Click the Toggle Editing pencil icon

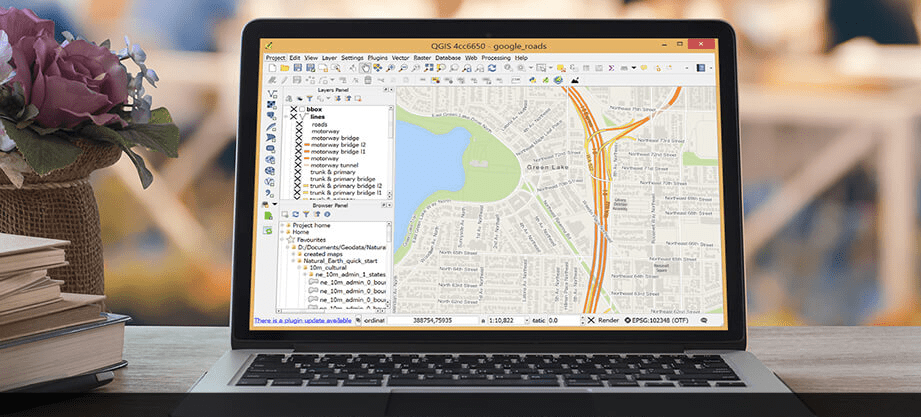click(x=285, y=80)
